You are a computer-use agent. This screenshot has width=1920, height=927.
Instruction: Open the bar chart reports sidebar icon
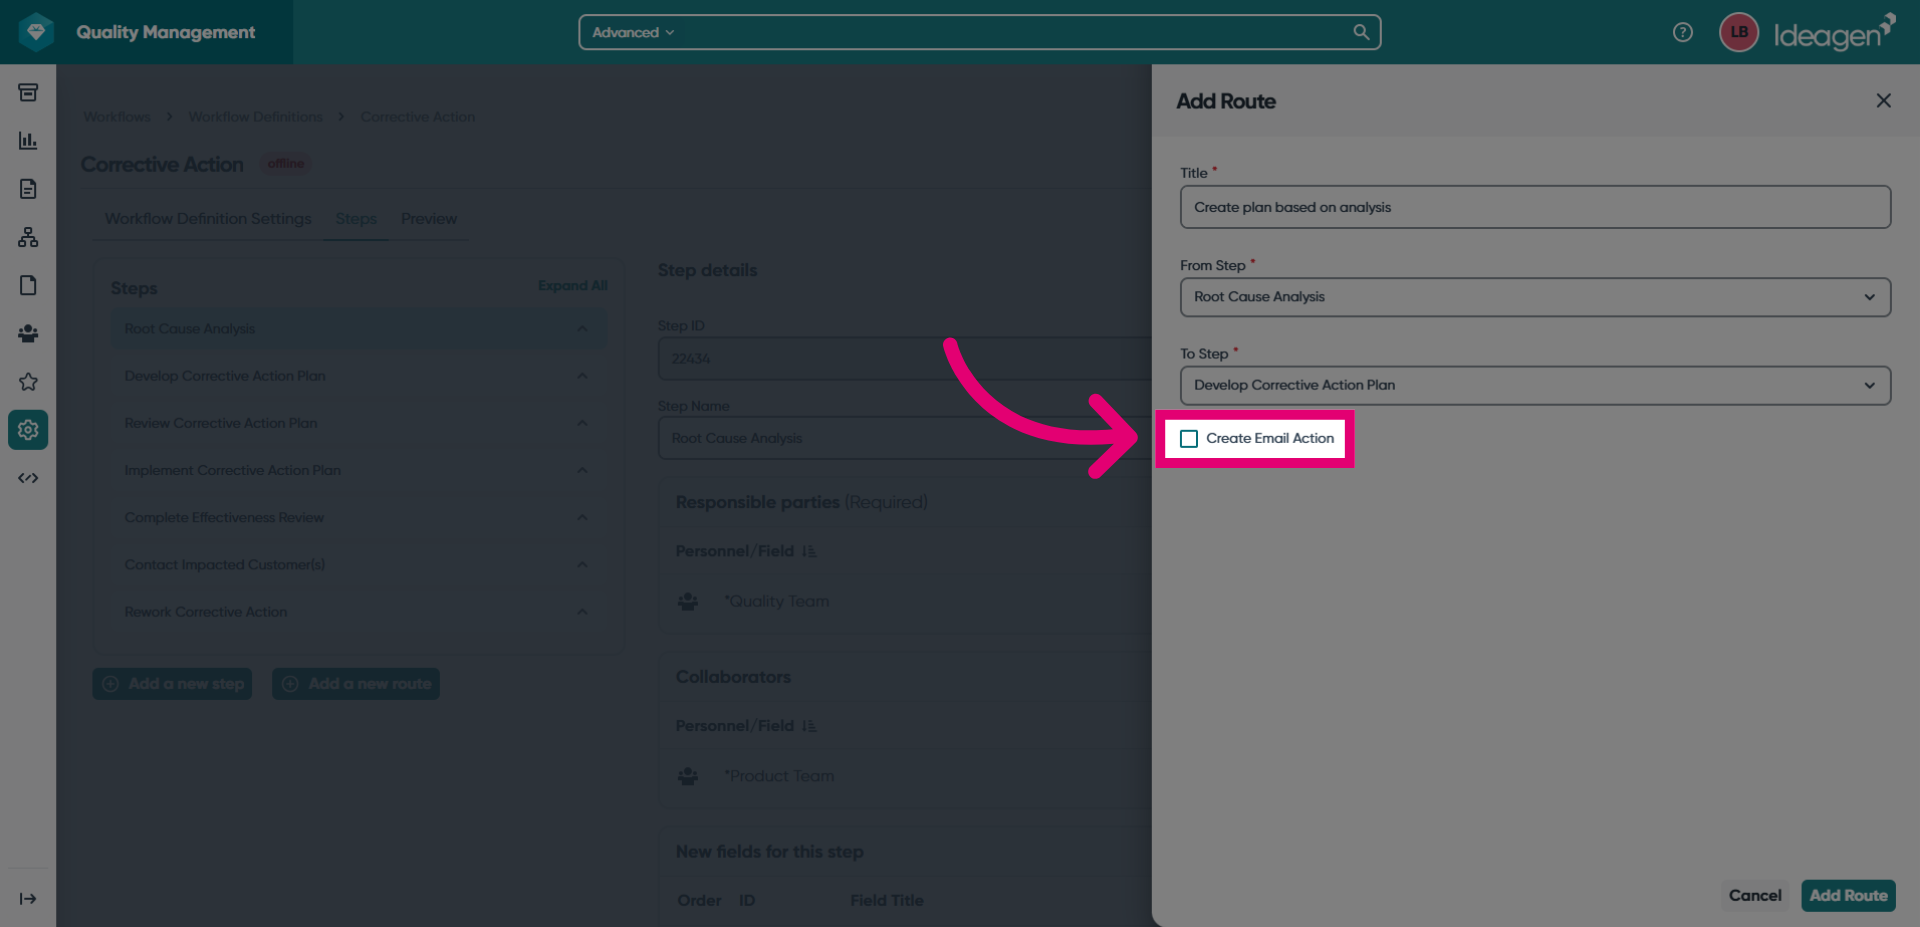(28, 141)
